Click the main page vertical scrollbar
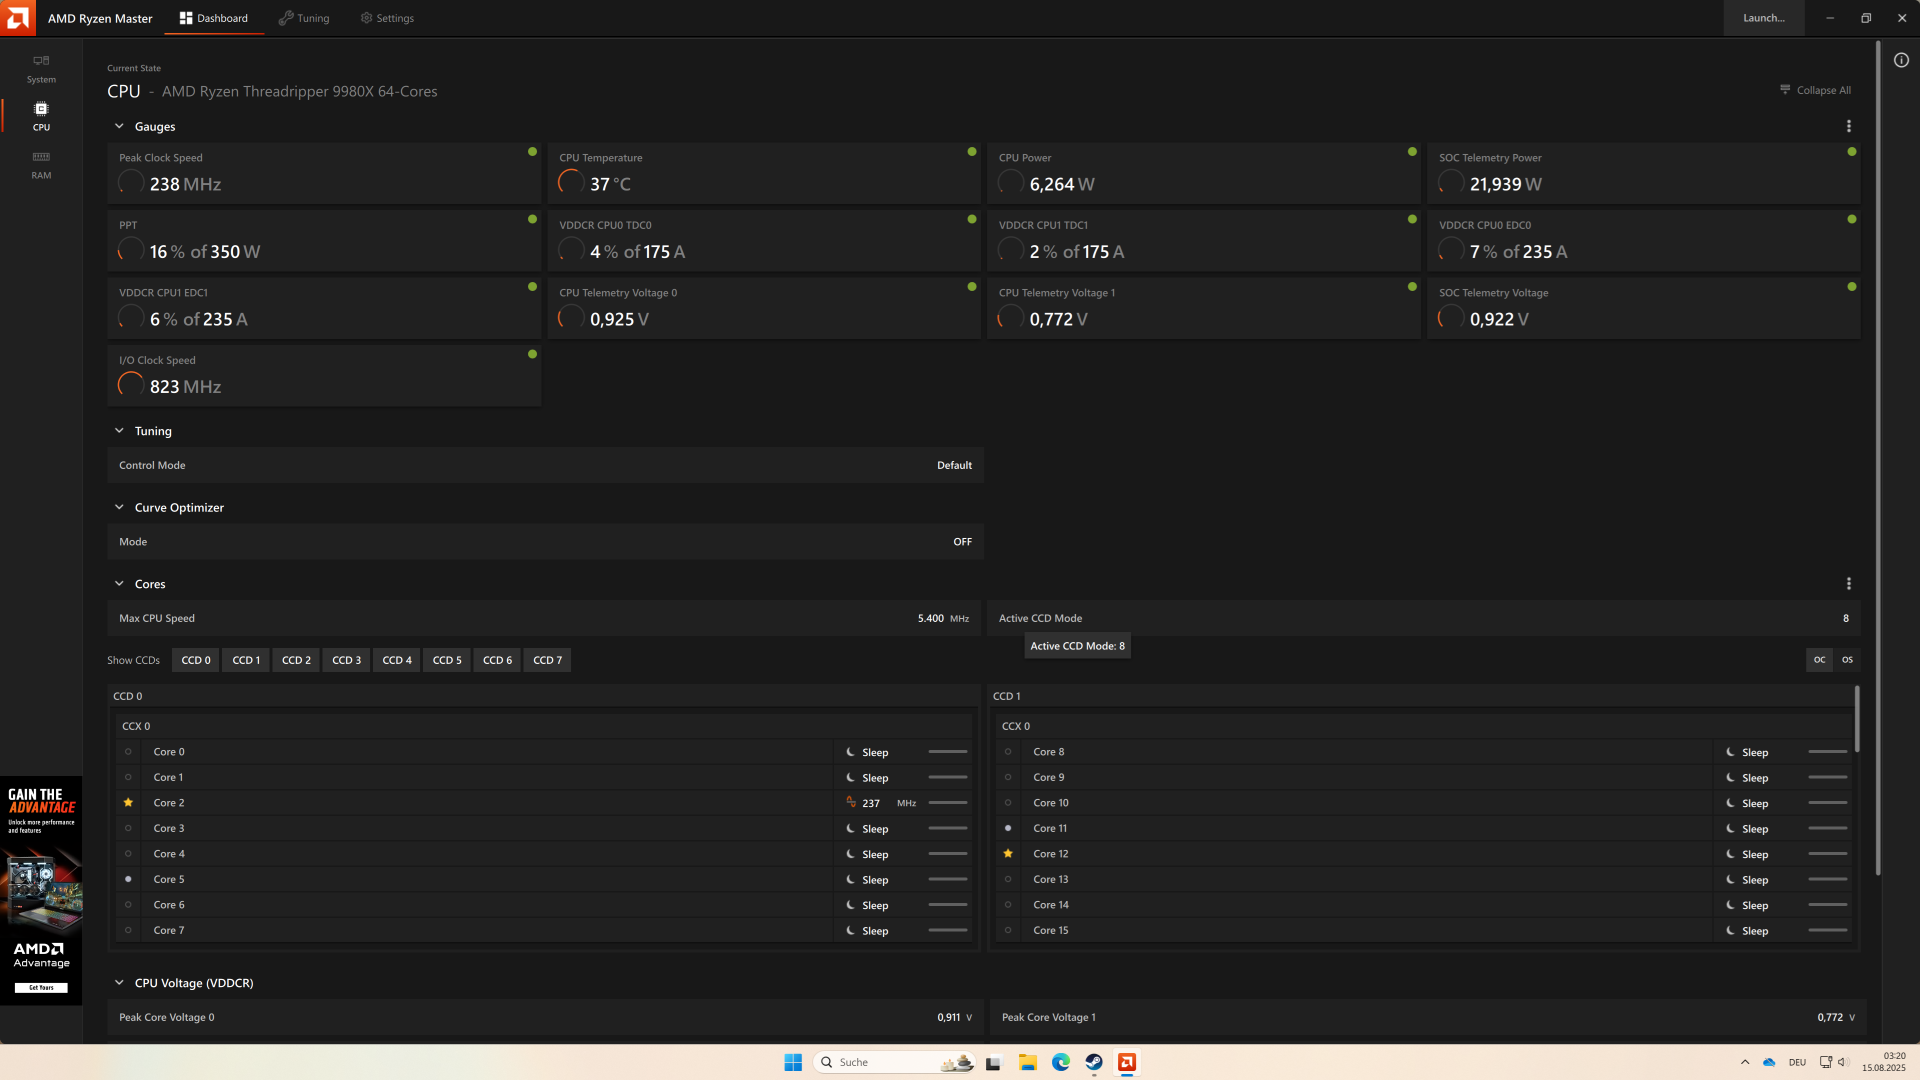The width and height of the screenshot is (1920, 1080). click(1878, 460)
